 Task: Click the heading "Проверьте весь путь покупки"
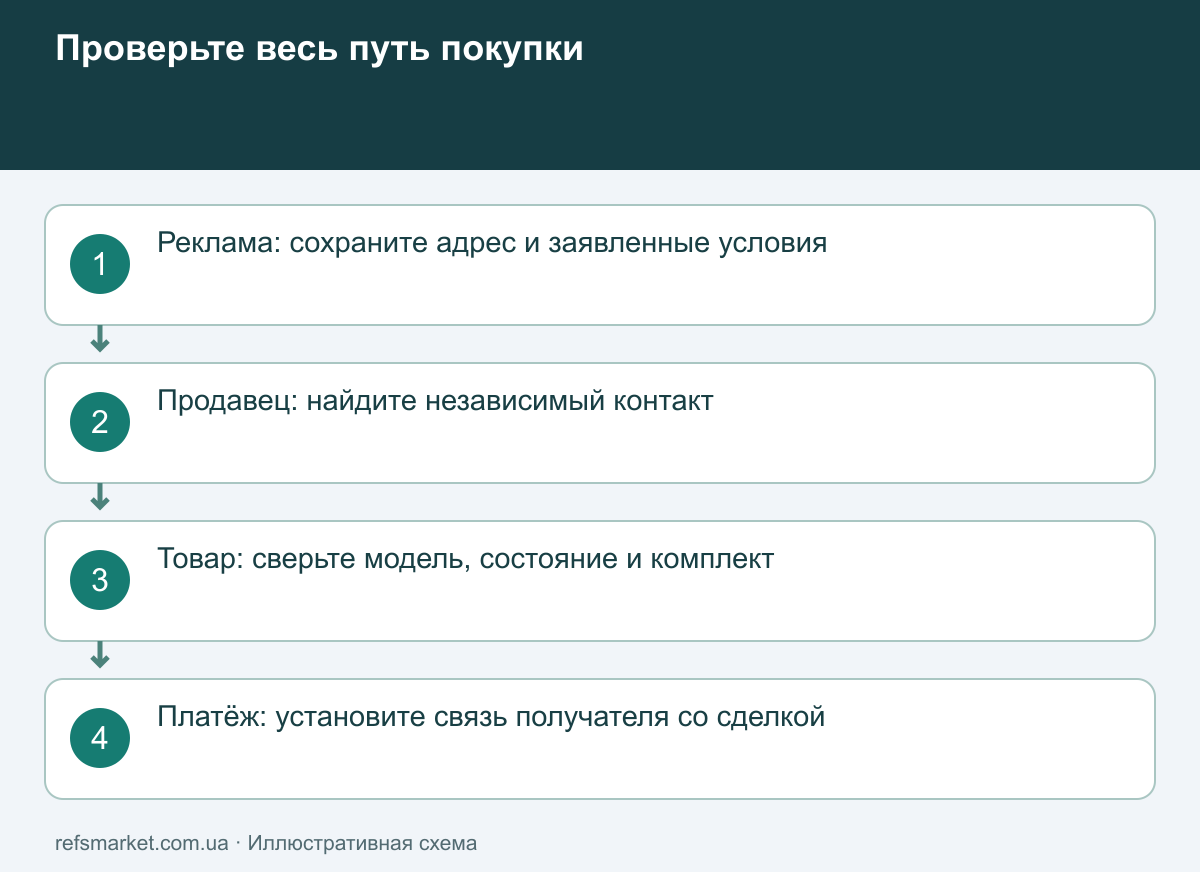point(319,50)
